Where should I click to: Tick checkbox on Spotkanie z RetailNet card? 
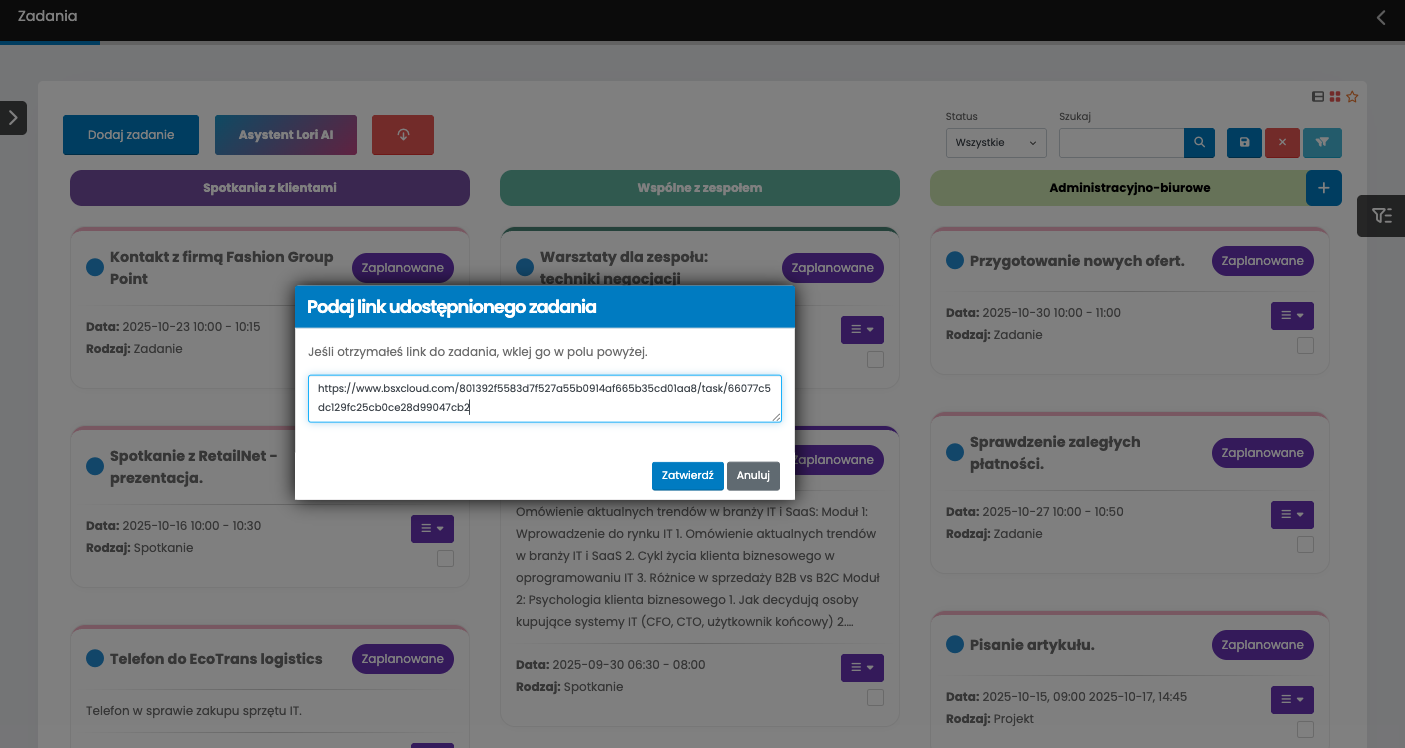click(x=445, y=559)
